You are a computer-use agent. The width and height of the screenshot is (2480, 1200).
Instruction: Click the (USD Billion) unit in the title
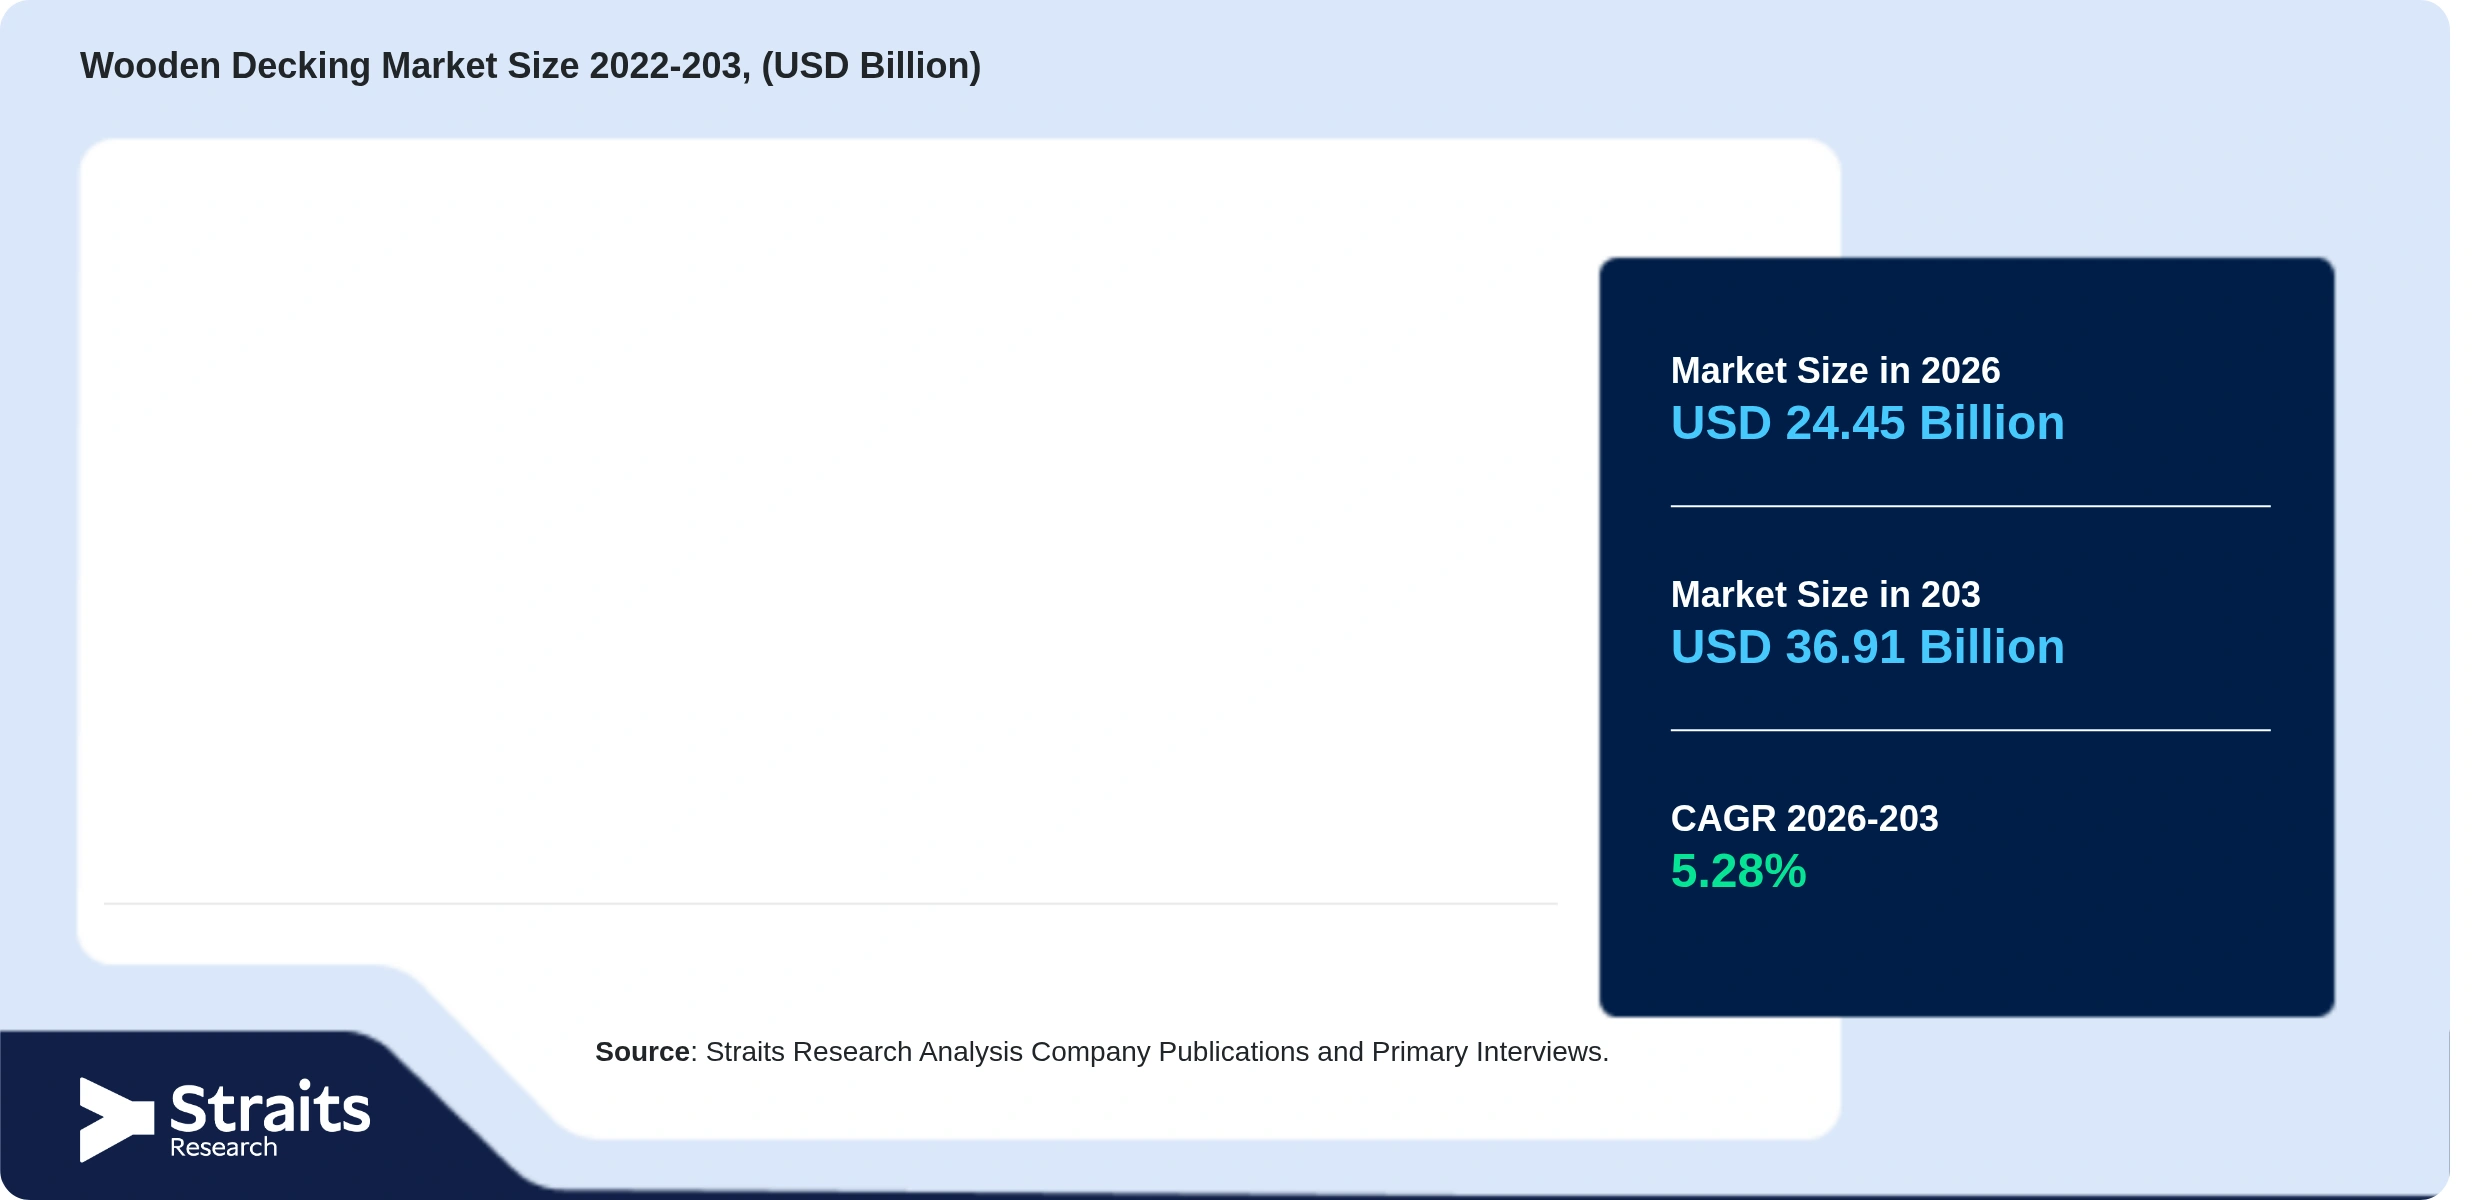(x=871, y=66)
